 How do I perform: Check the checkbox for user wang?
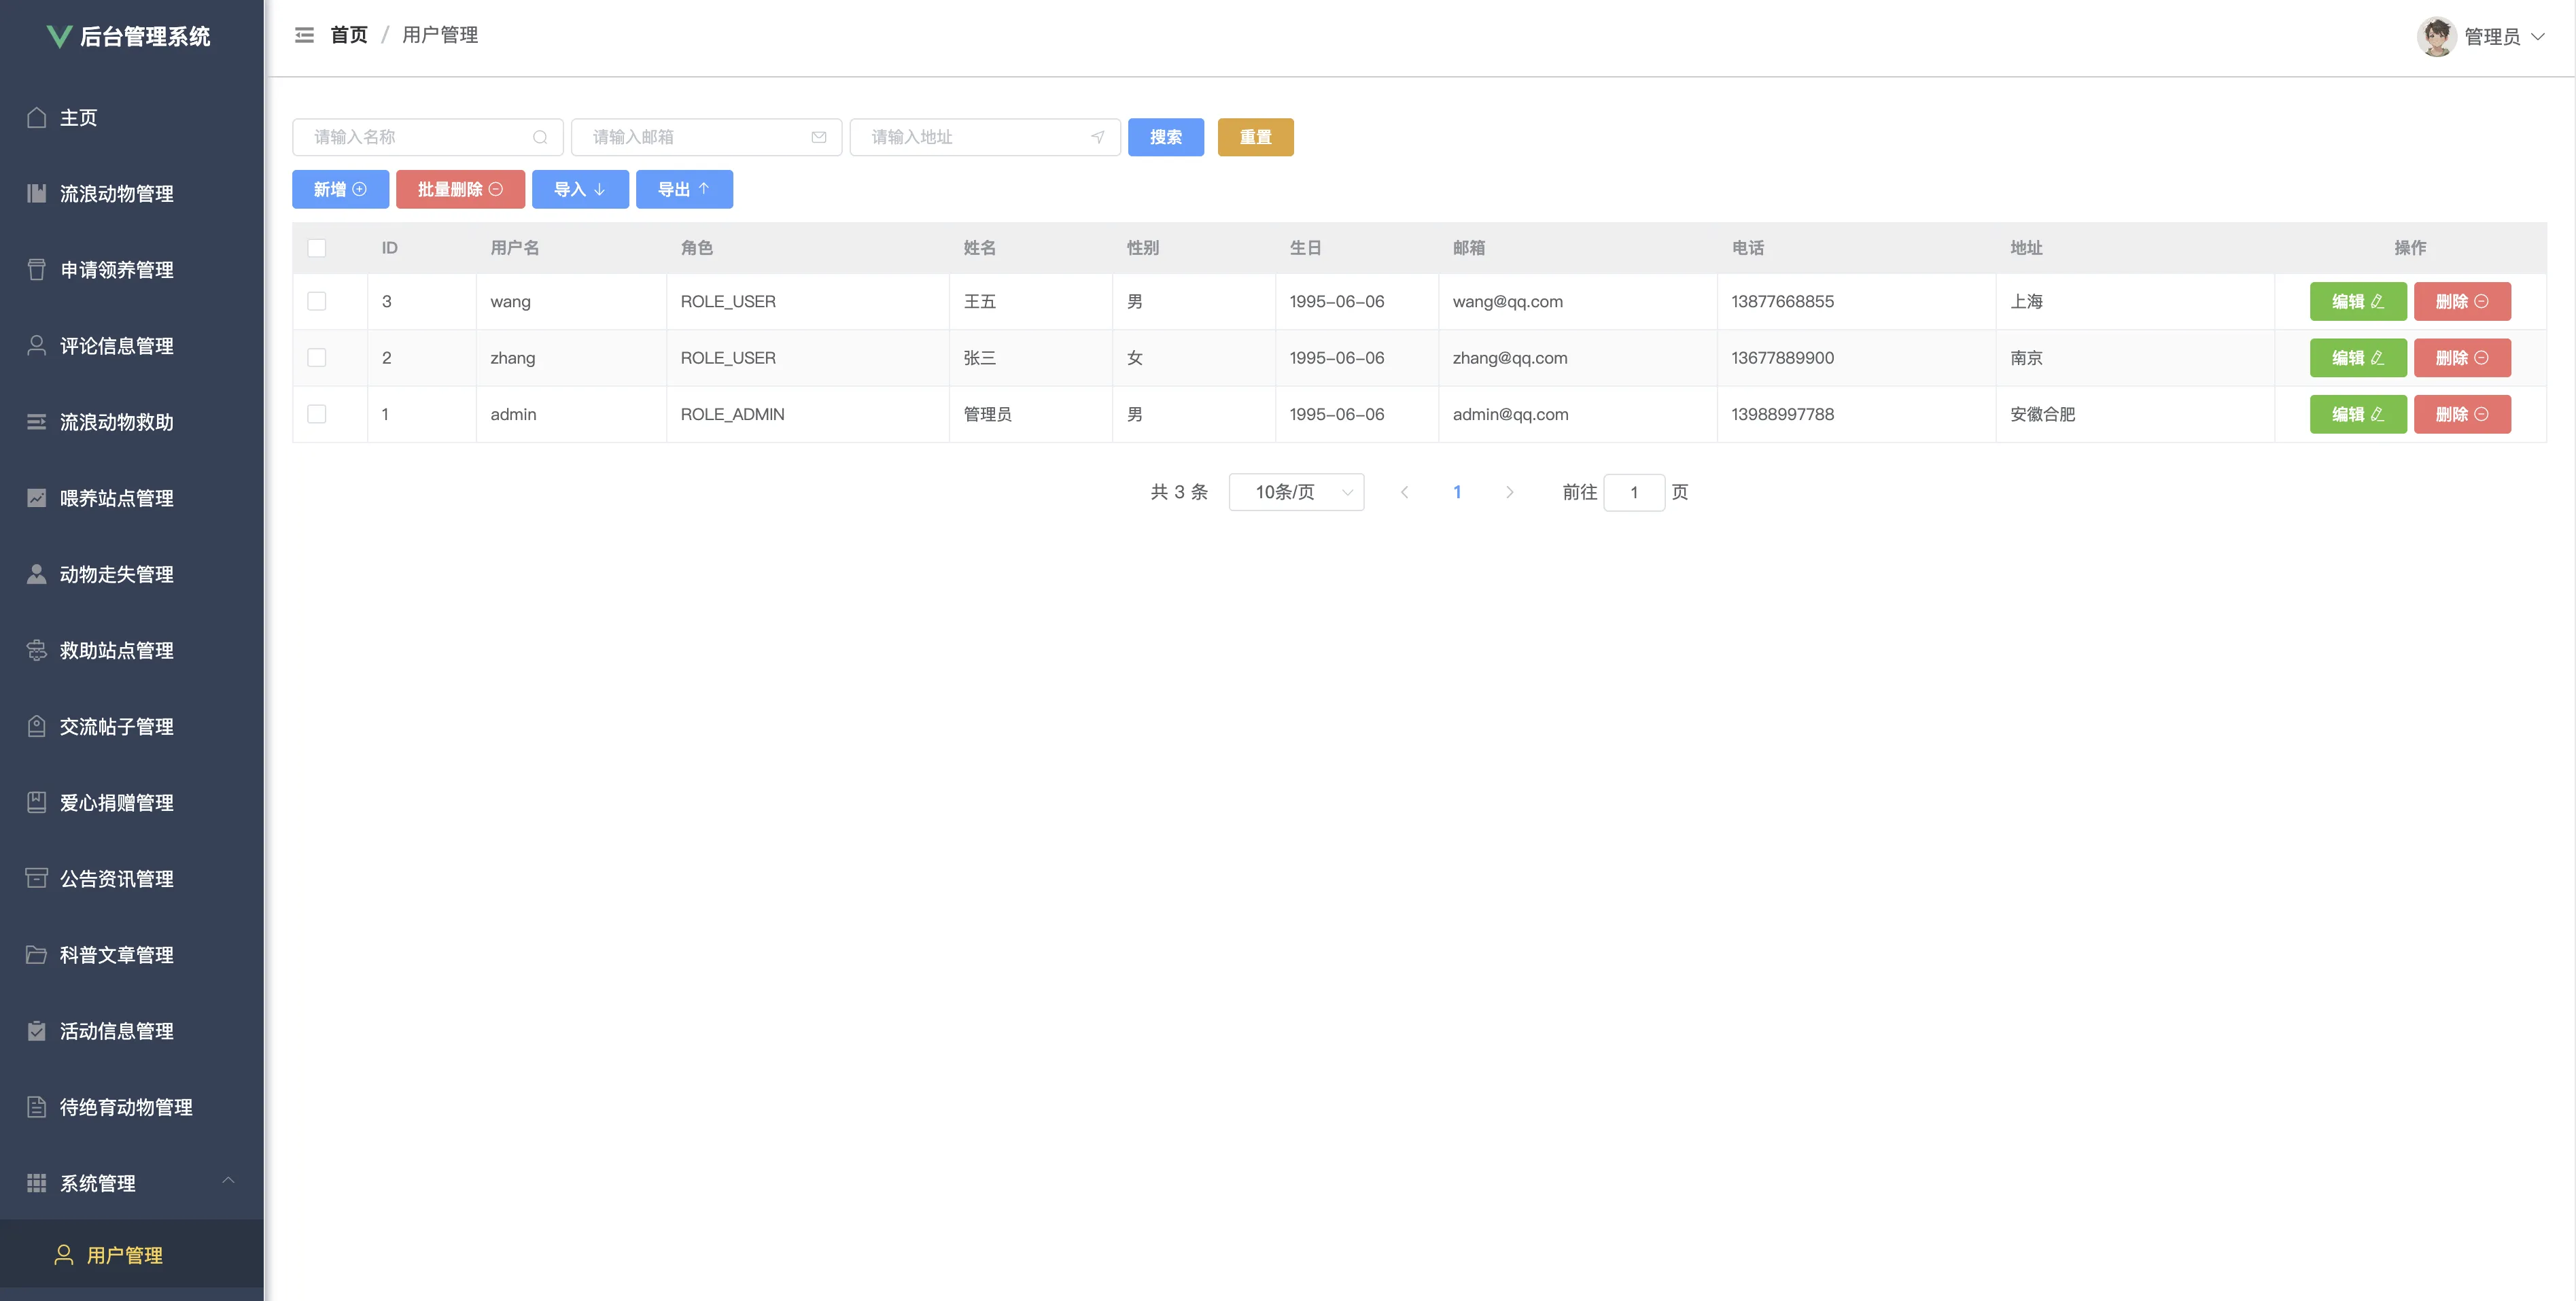click(x=317, y=301)
